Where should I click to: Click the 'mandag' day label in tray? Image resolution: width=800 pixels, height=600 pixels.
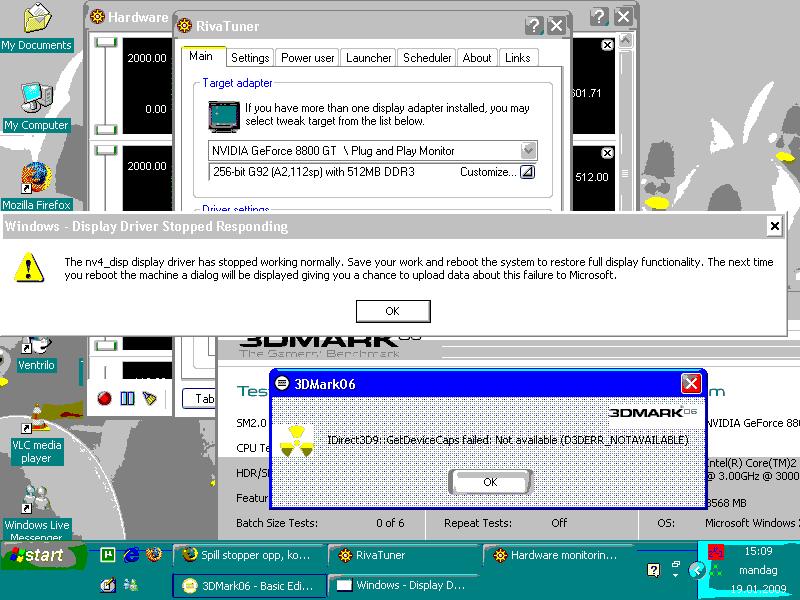(758, 570)
